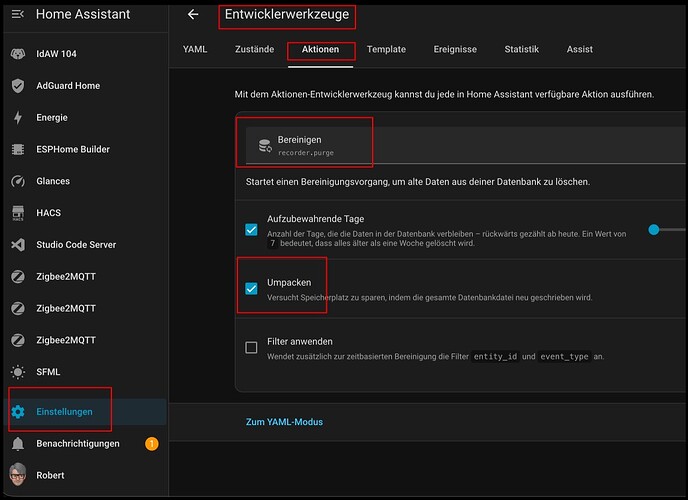Click the Zum YAML-Modus link
The width and height of the screenshot is (688, 500).
284,422
